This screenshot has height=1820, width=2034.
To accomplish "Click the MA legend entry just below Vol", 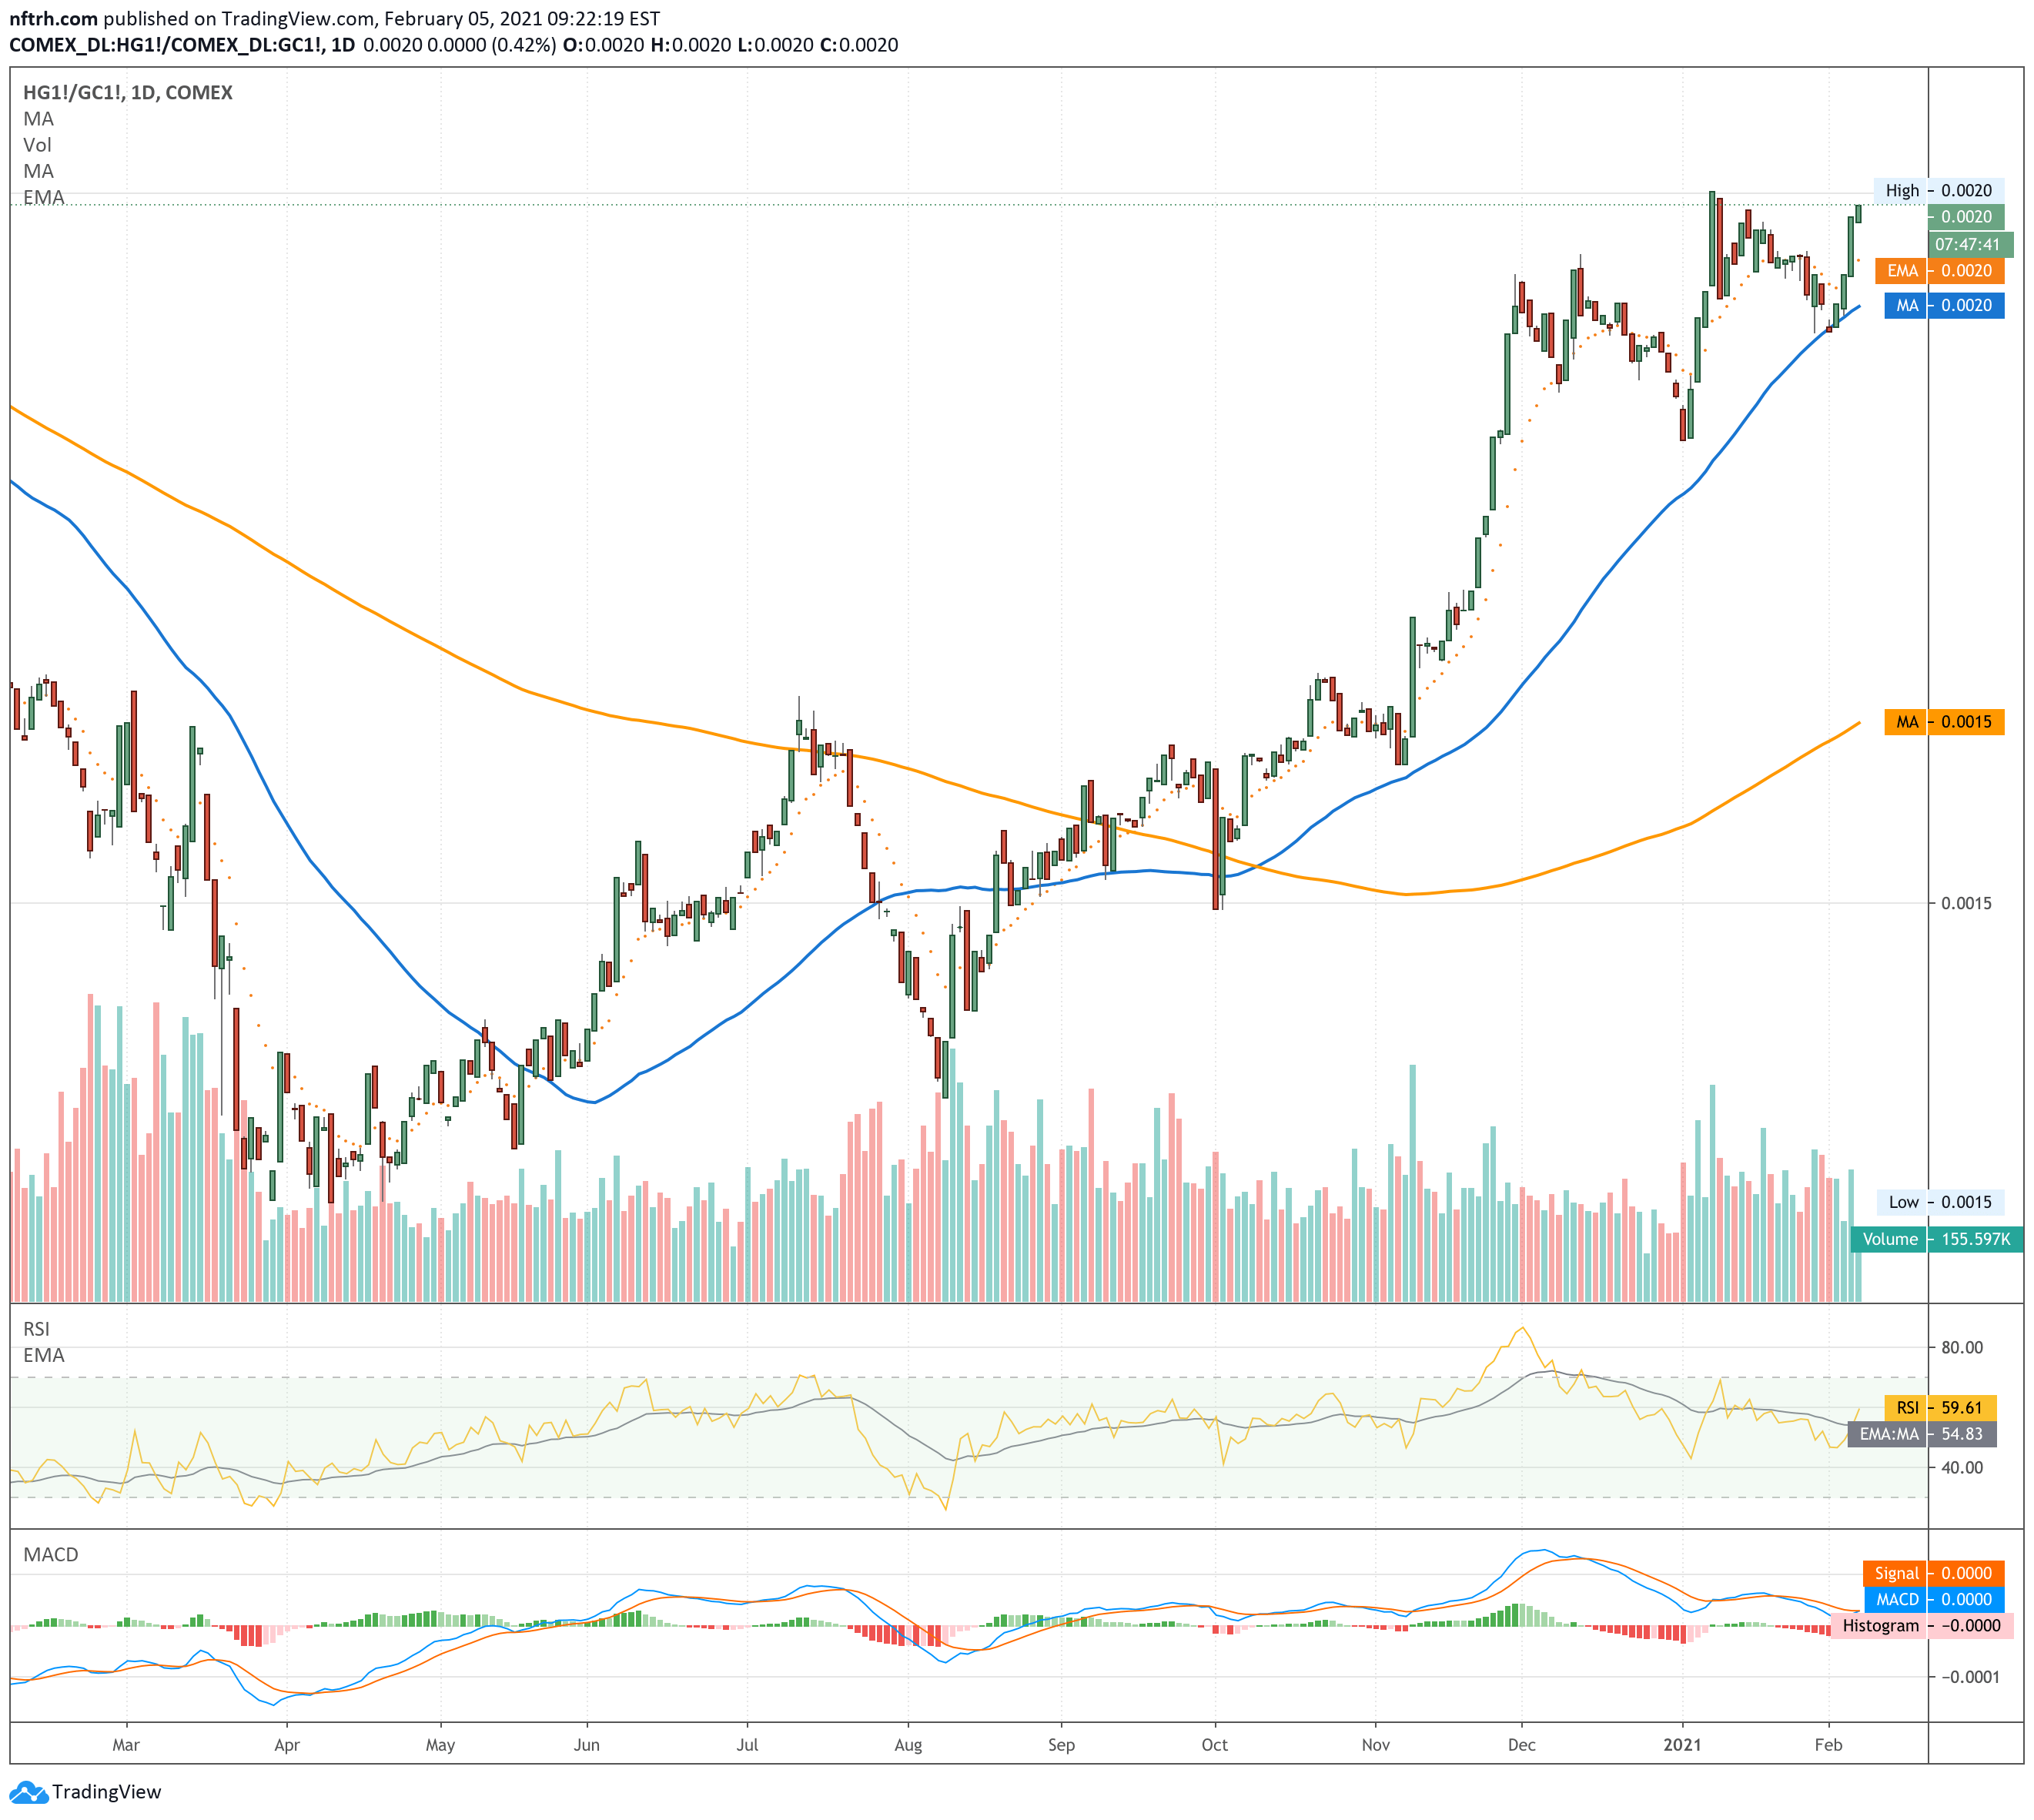I will coord(39,171).
